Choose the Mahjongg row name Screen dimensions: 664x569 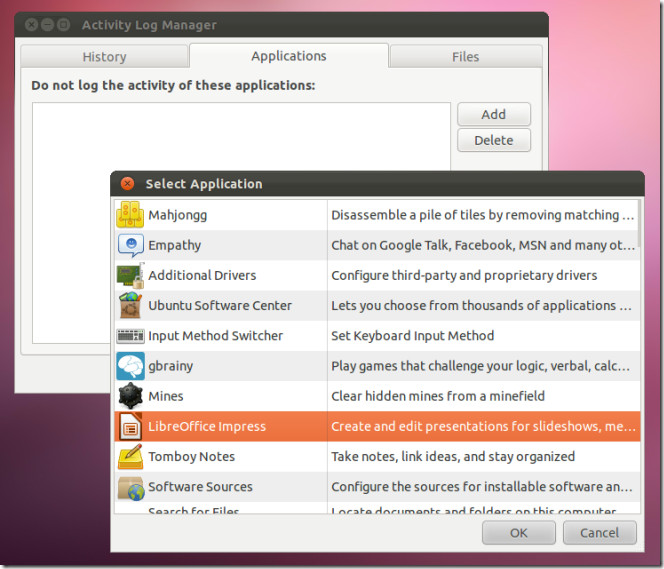coord(177,215)
